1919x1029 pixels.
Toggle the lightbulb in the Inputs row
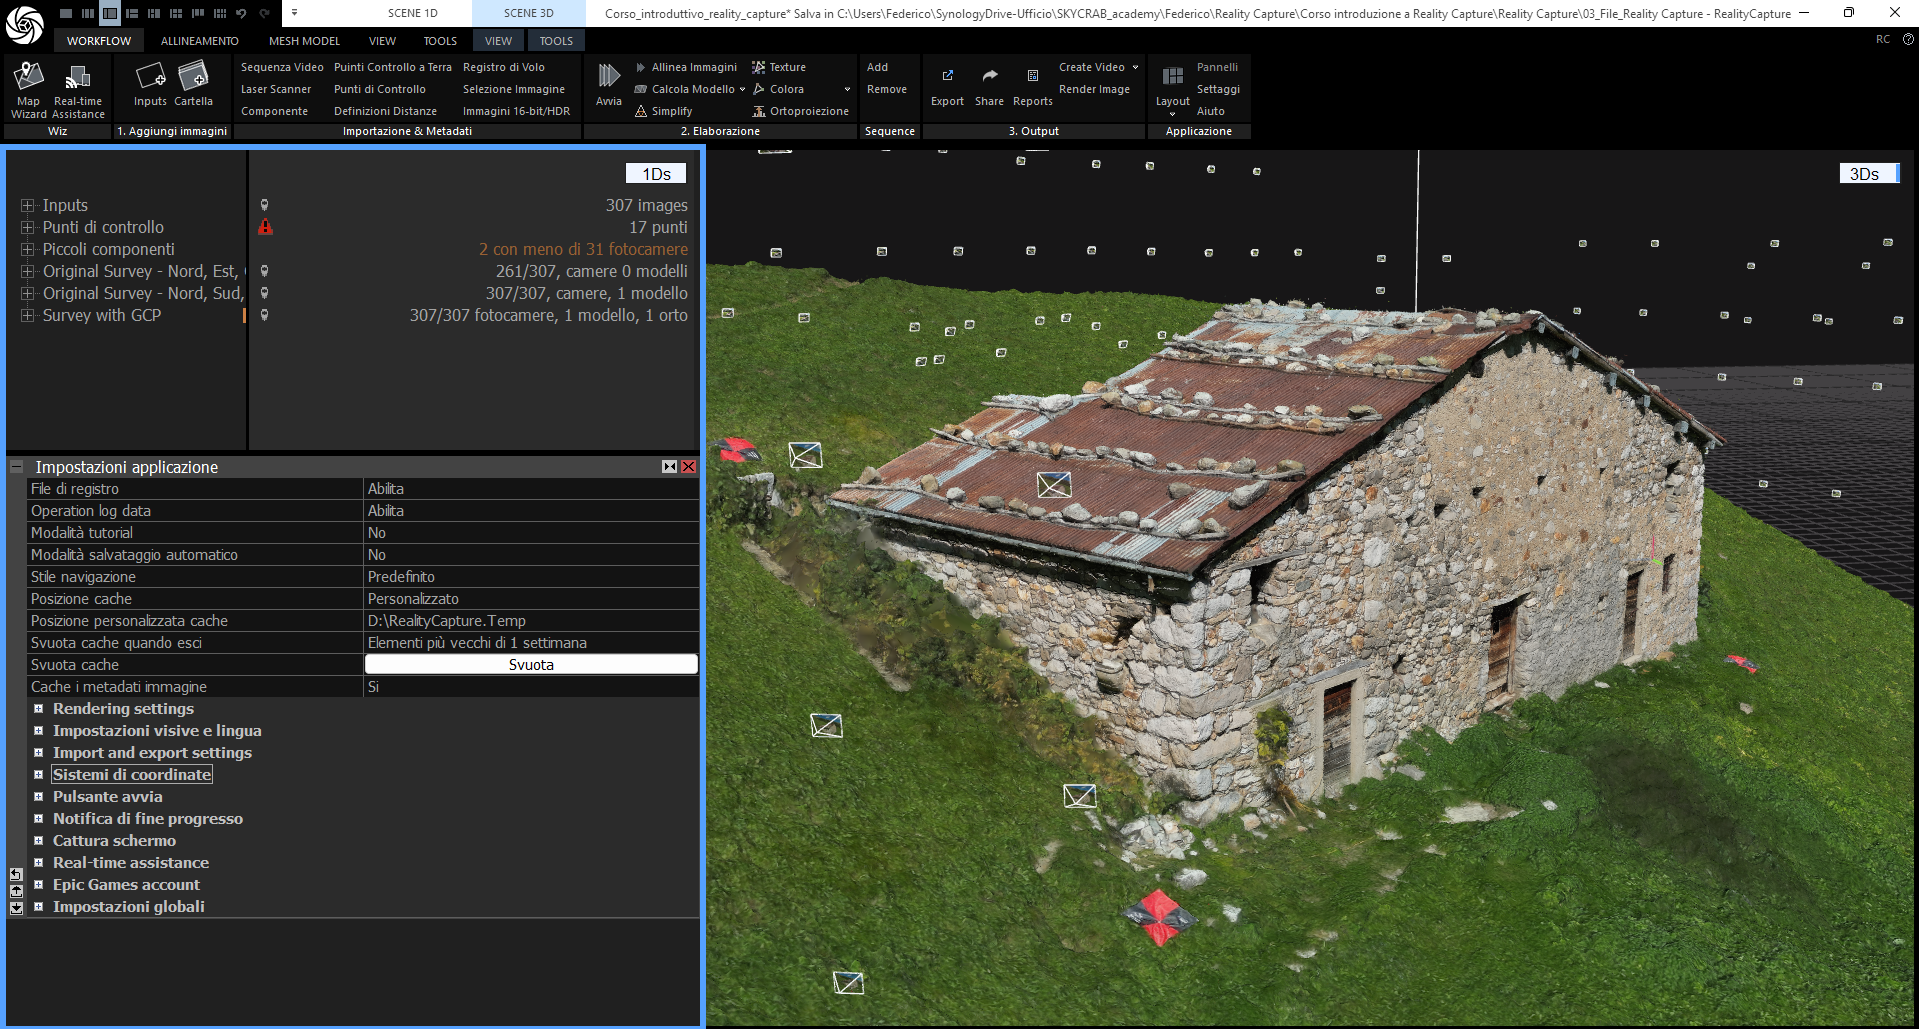[264, 205]
